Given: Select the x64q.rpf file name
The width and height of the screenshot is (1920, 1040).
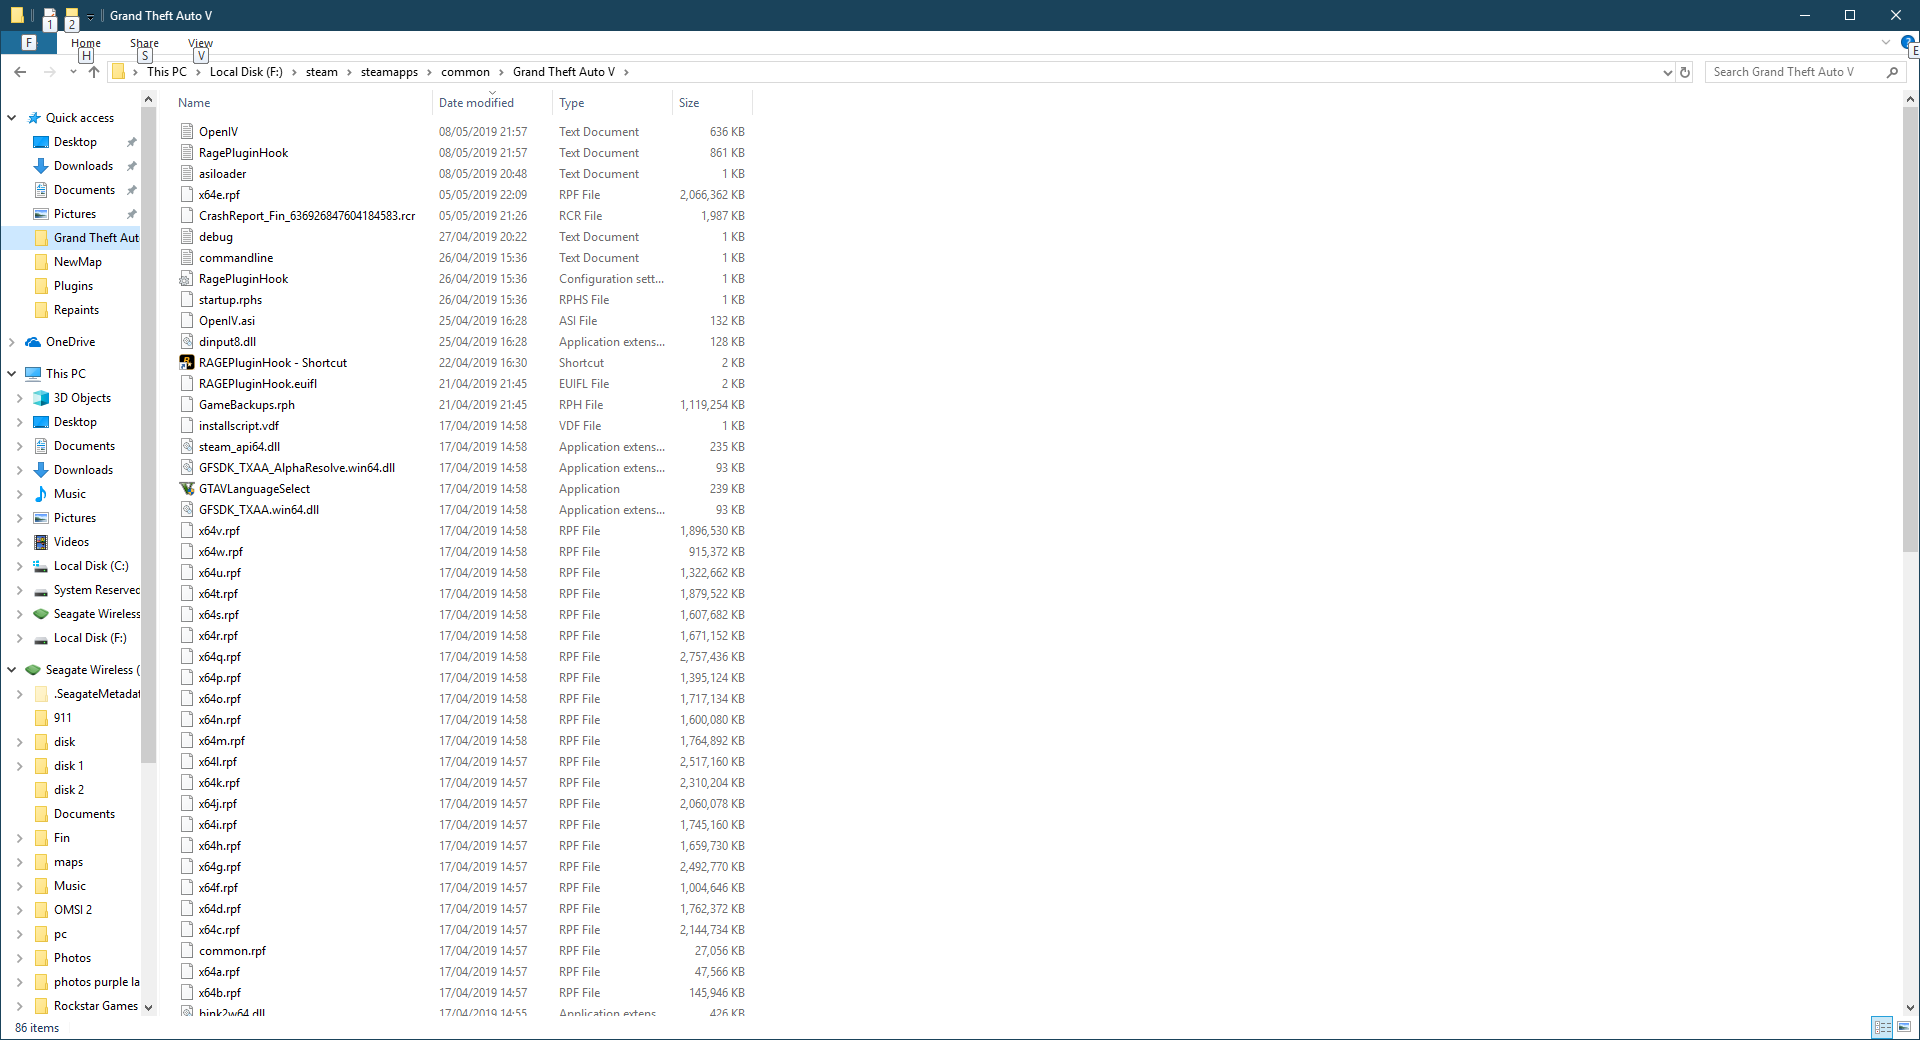Looking at the screenshot, I should coord(220,657).
